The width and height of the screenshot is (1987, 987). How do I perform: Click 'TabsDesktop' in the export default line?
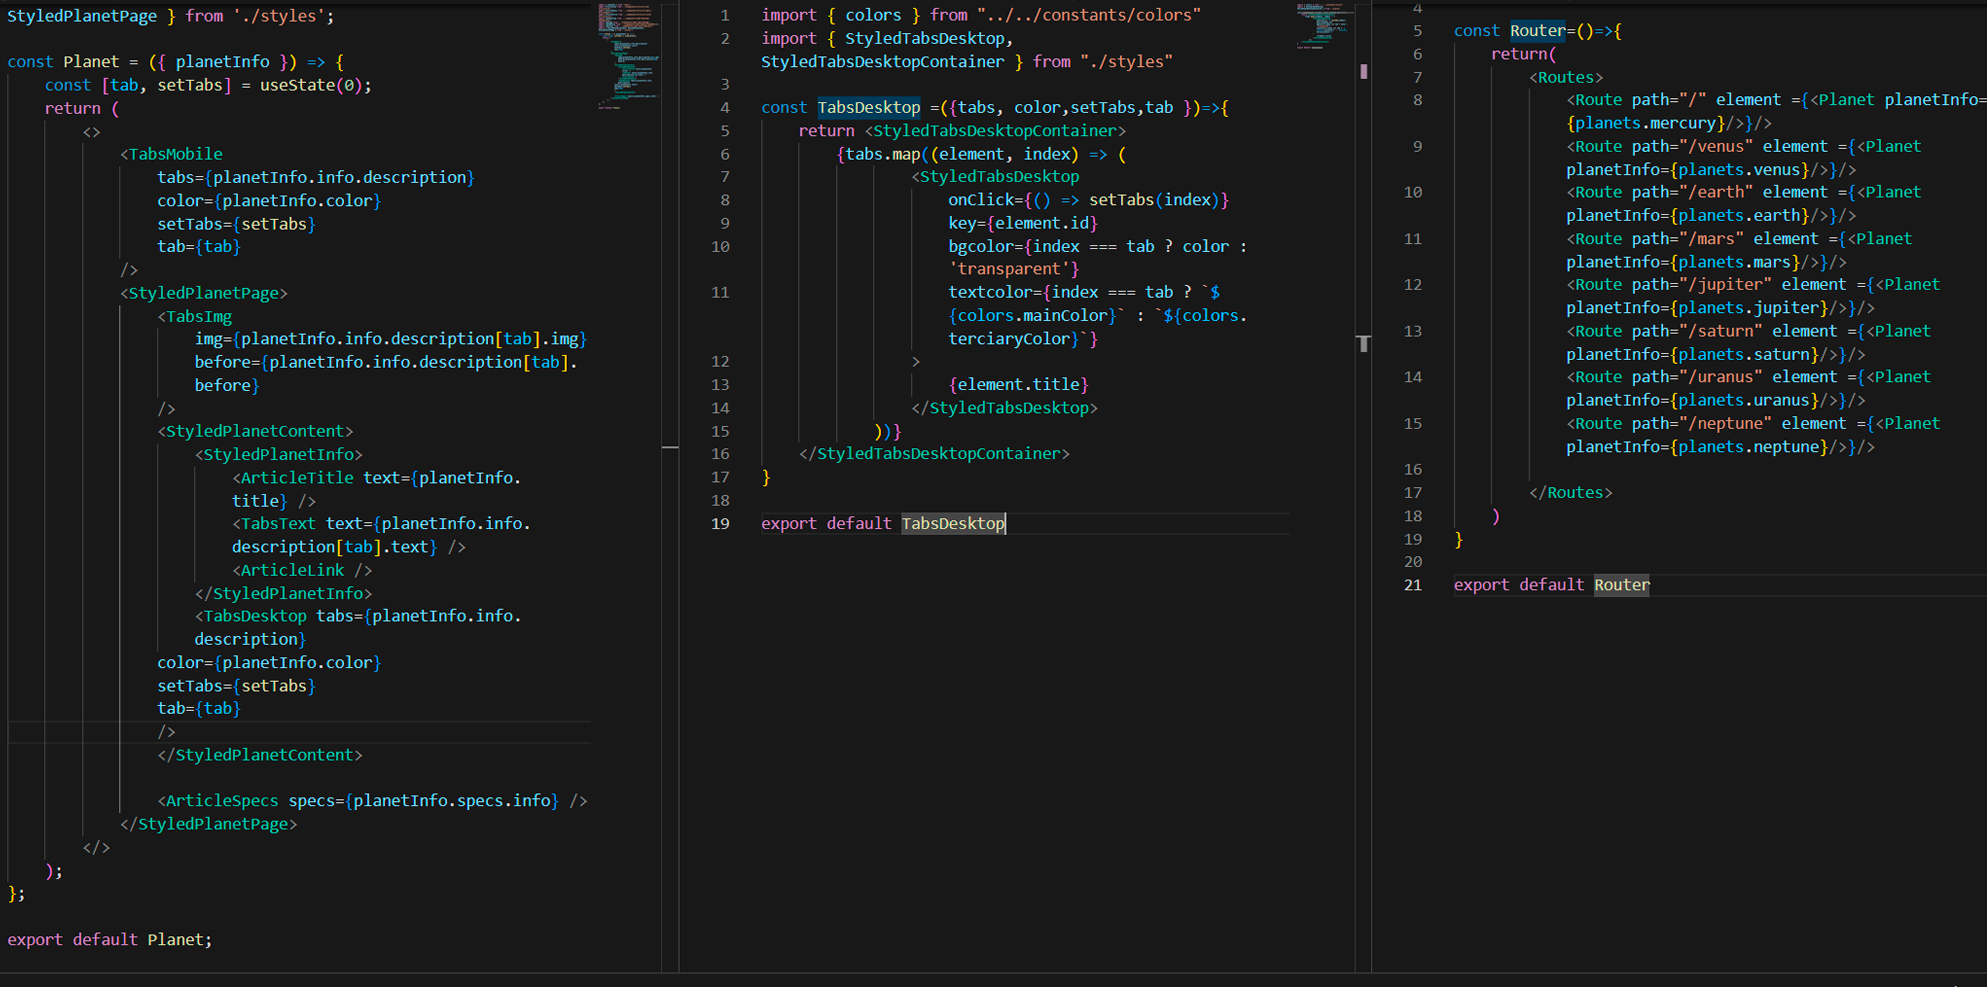click(953, 523)
